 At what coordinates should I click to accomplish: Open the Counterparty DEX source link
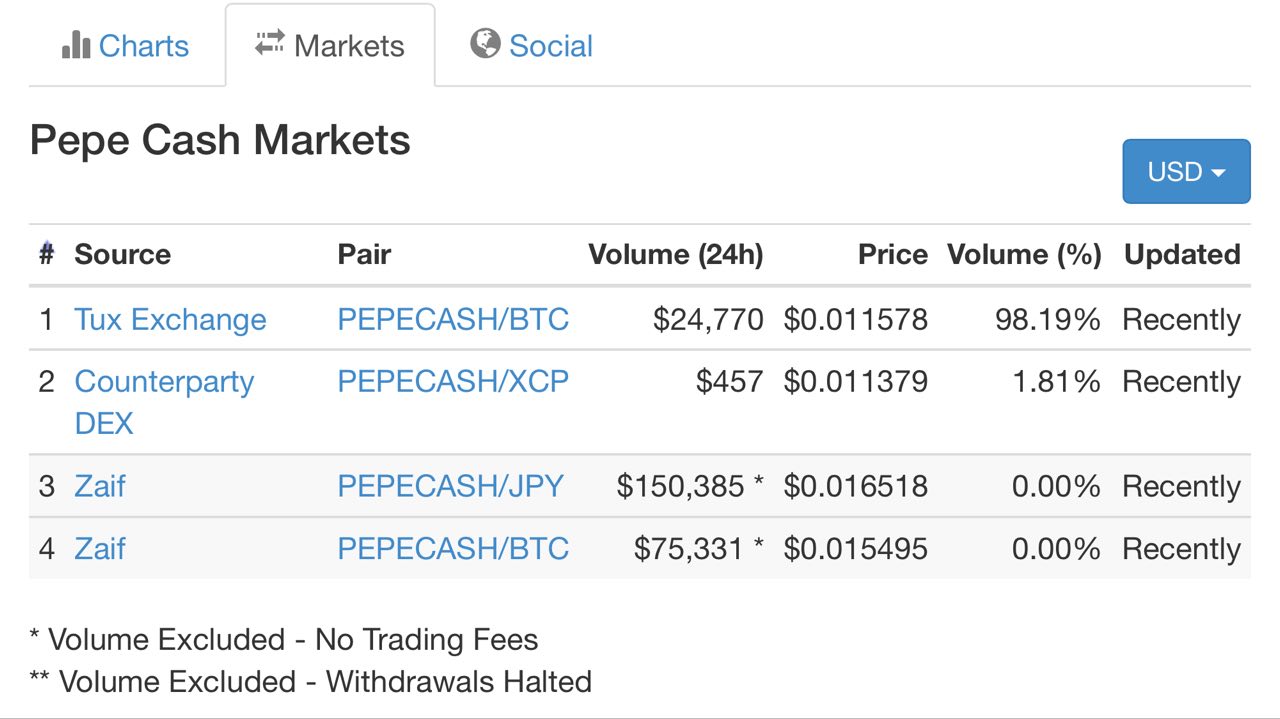click(x=164, y=402)
